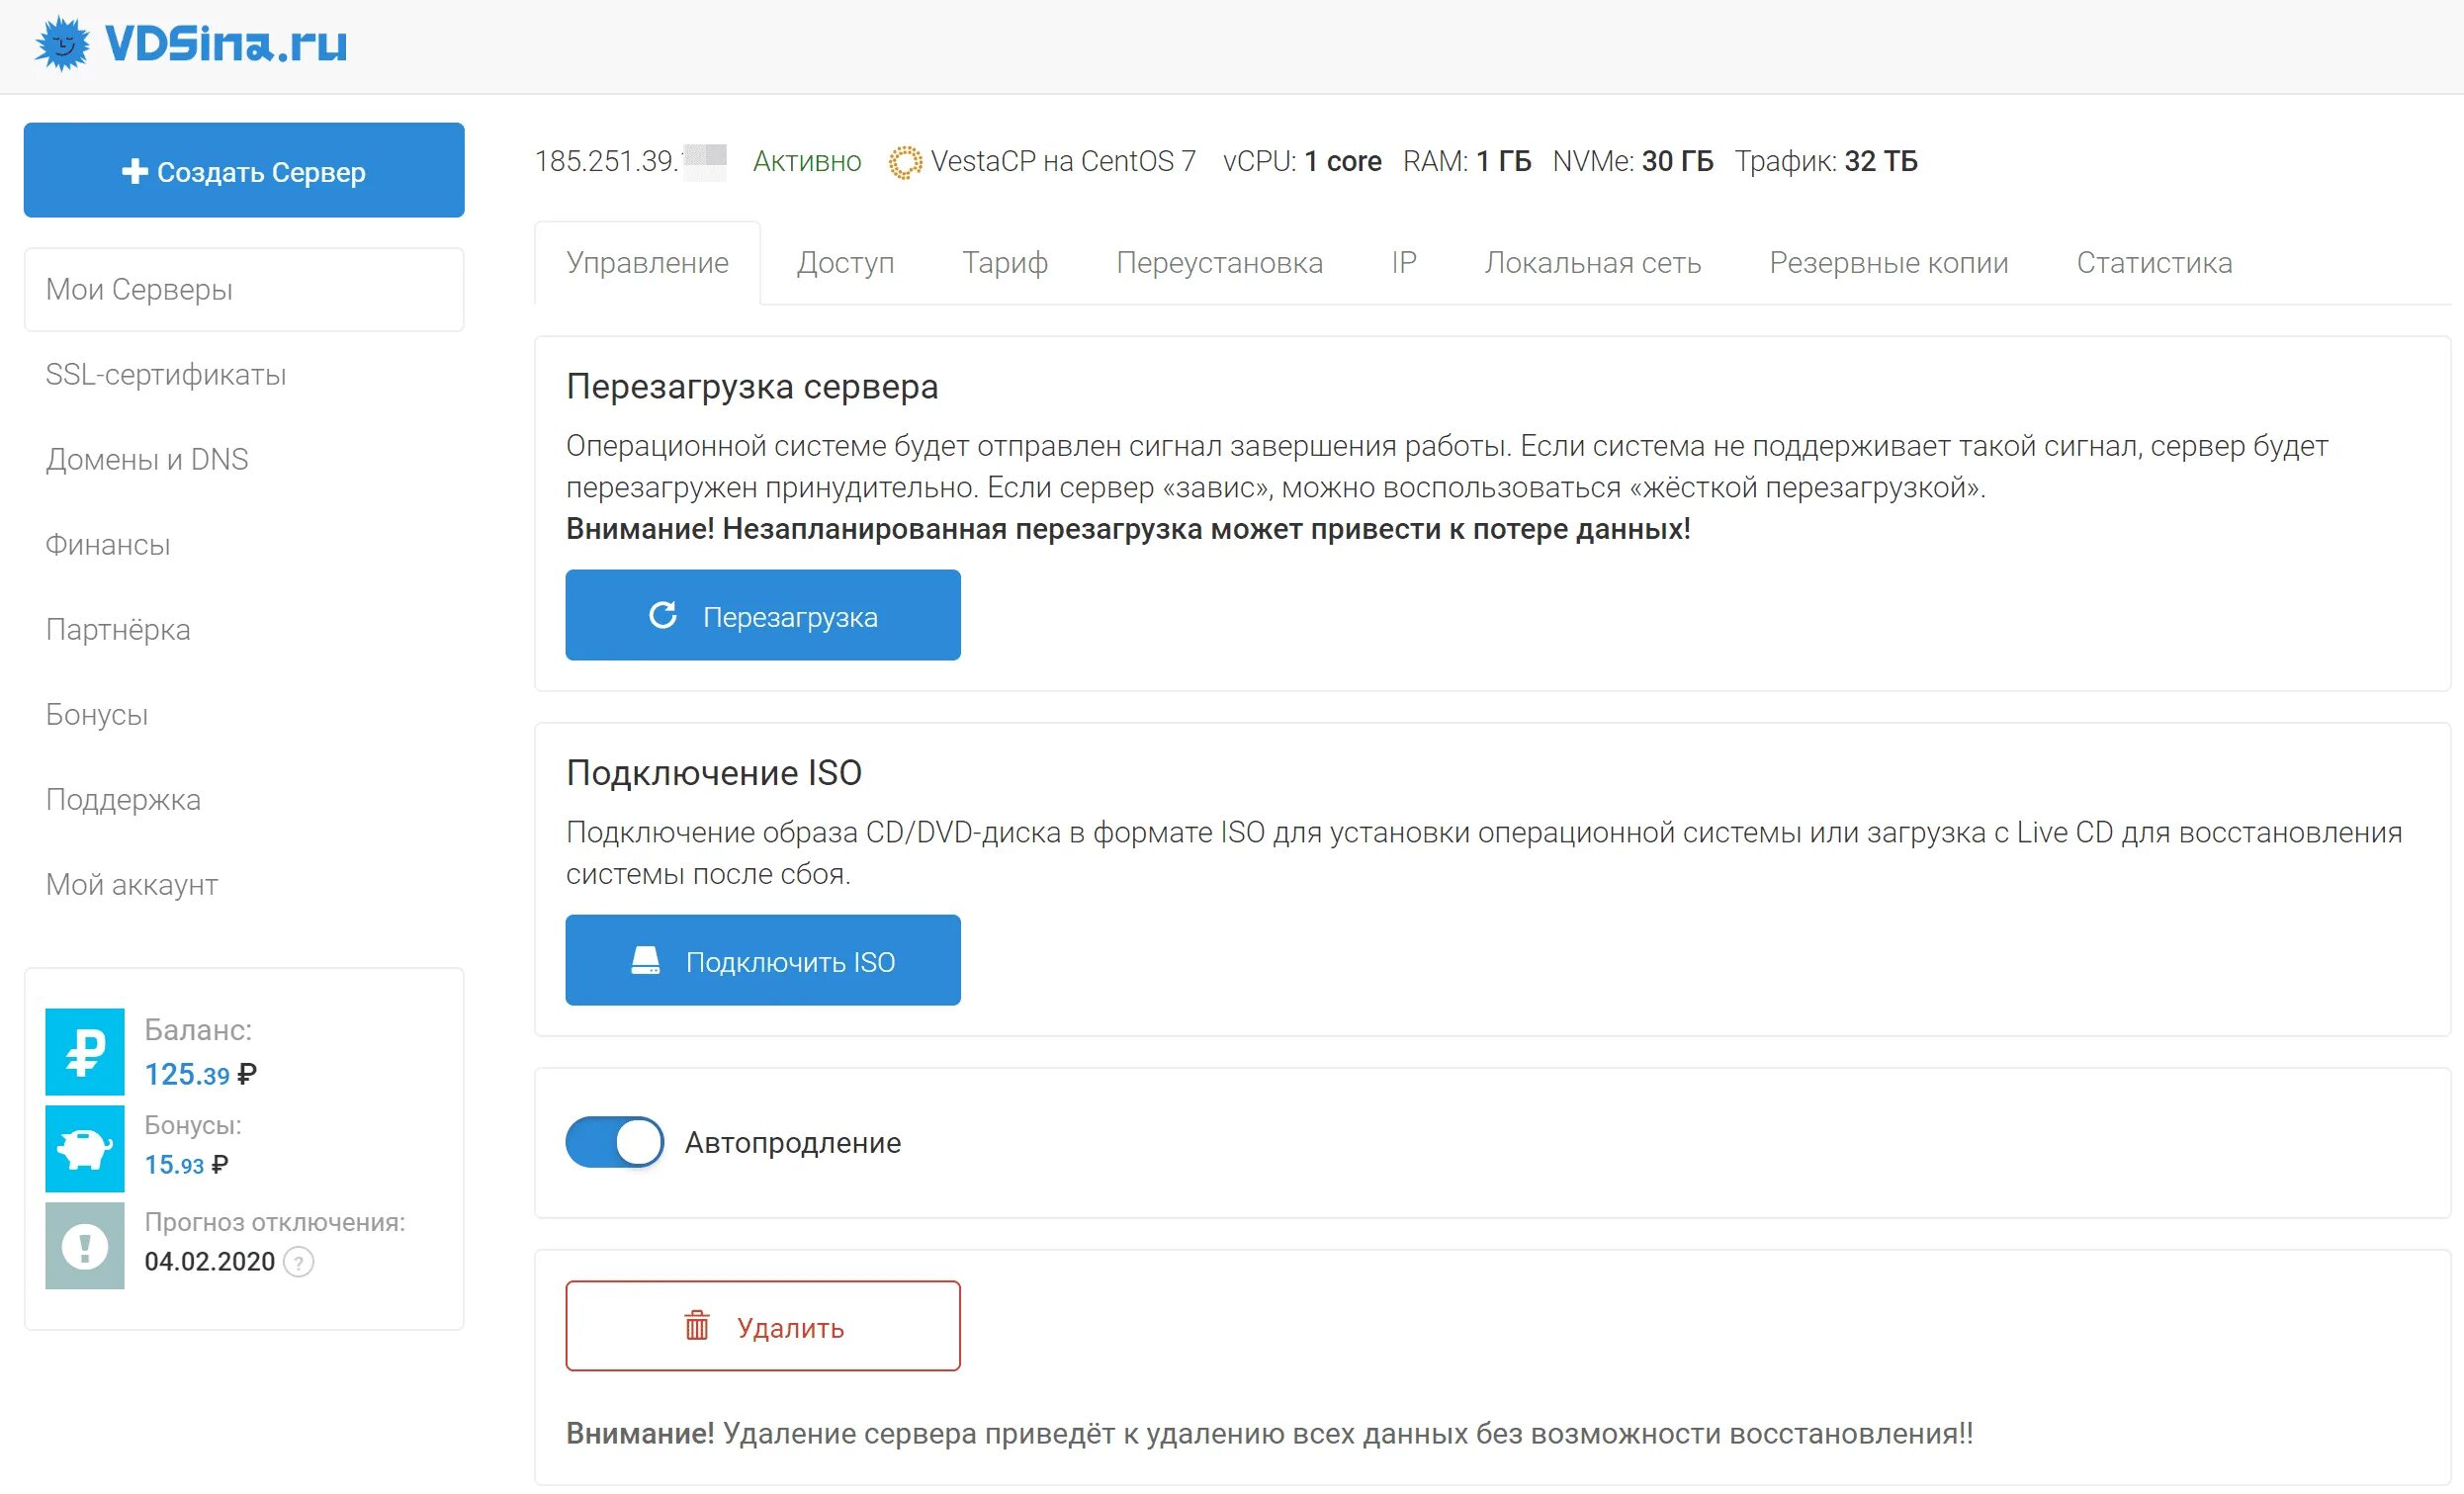Click the shutdown forecast warning icon
The width and height of the screenshot is (2464, 1494).
pyautogui.click(x=85, y=1246)
